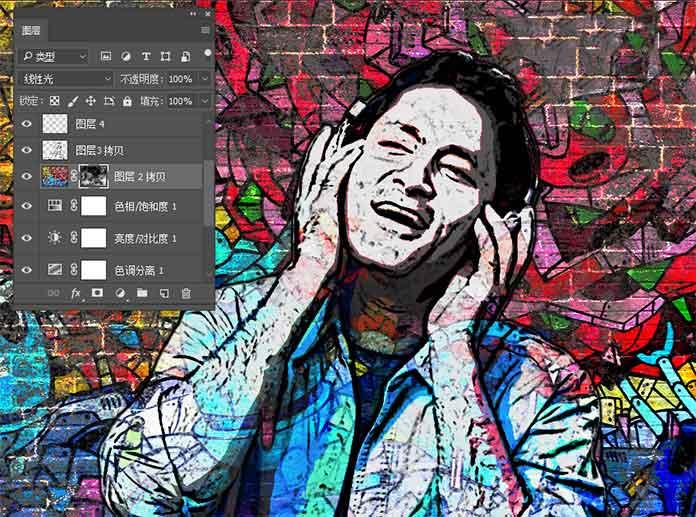The height and width of the screenshot is (517, 696).
Task: Click the mask link icon on 图层 2 拷贝
Action: pos(74,176)
